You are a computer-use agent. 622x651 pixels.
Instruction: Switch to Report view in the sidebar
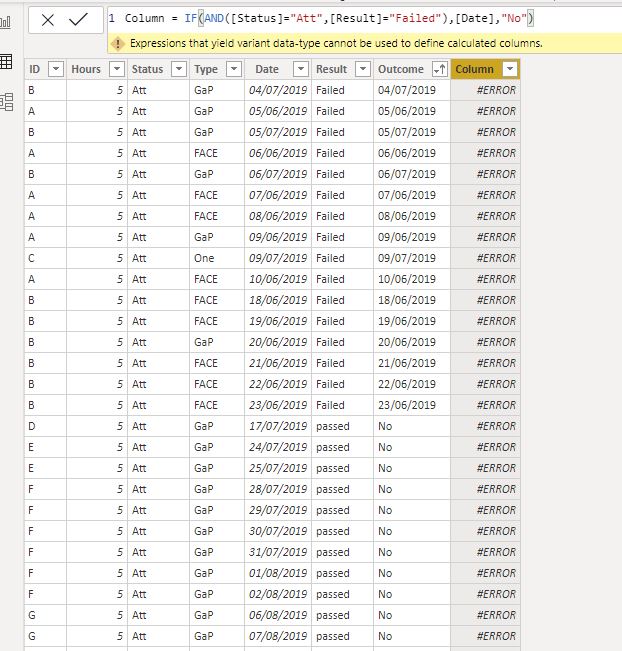(6, 22)
